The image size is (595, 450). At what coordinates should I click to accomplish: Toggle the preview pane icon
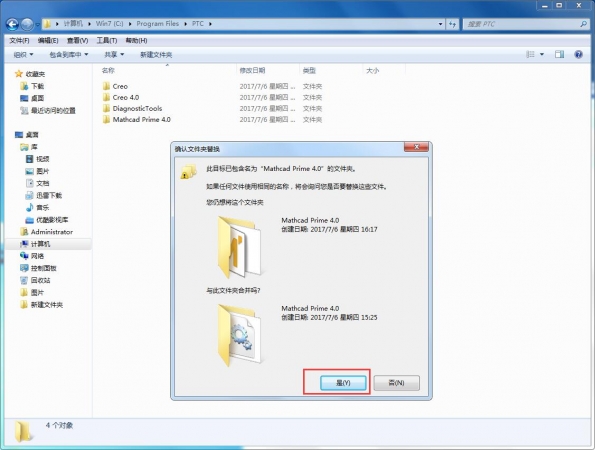[559, 54]
